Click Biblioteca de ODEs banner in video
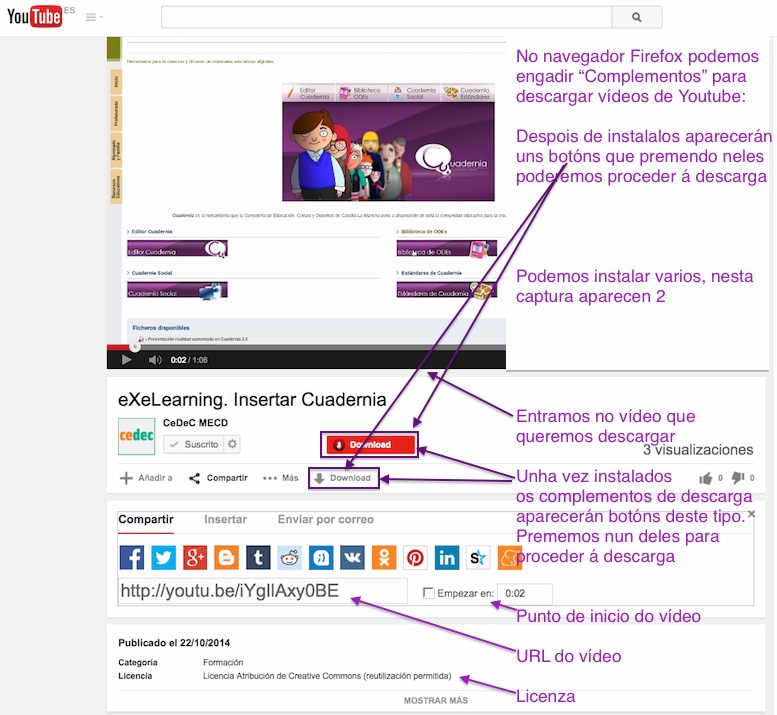Screen dimensions: 777x715 tap(446, 249)
